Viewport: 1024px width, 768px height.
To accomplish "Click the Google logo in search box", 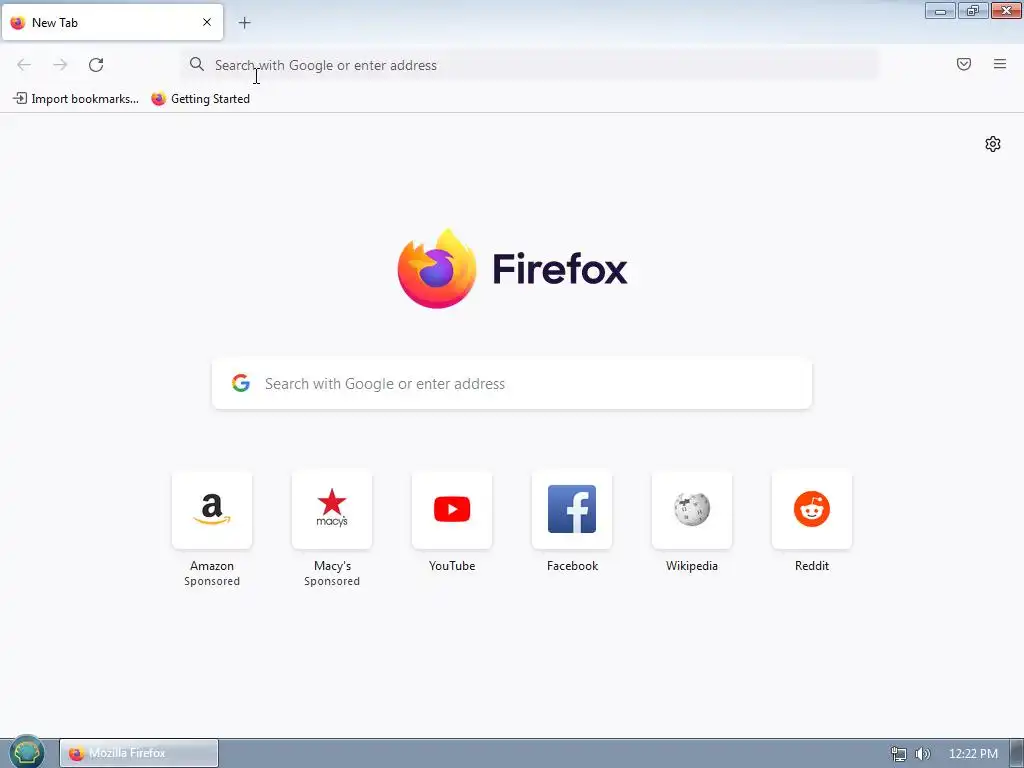I will pos(241,383).
